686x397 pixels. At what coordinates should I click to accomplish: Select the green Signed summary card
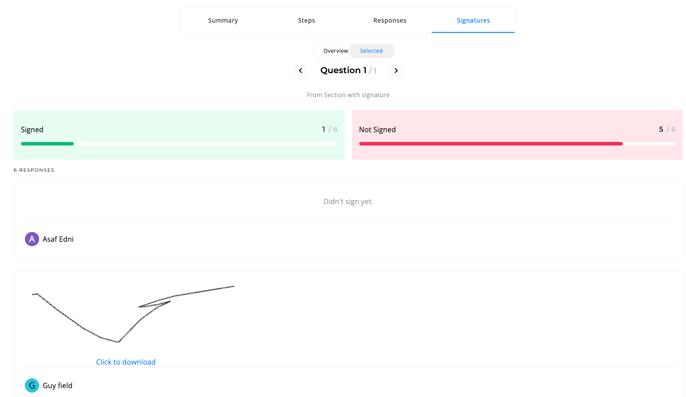pyautogui.click(x=179, y=135)
